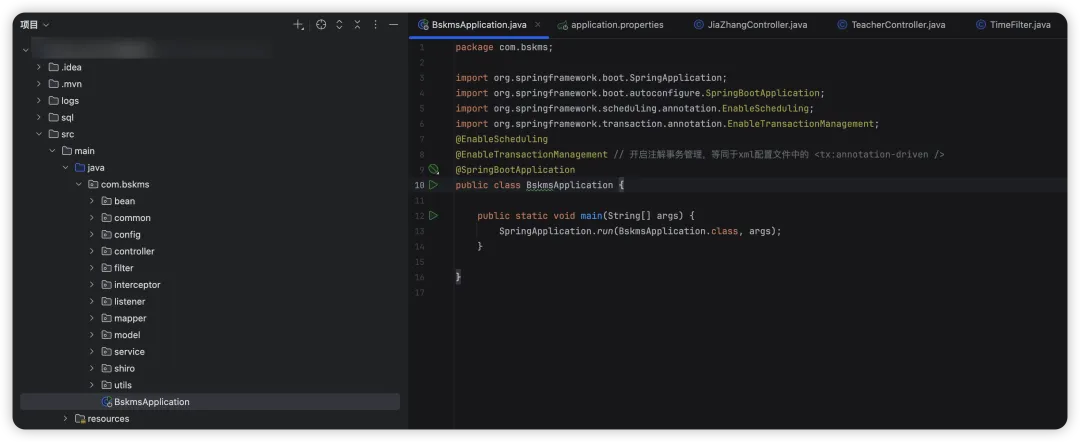1080x442 pixels.
Task: Click the expand all icon in project panel
Action: (339, 25)
